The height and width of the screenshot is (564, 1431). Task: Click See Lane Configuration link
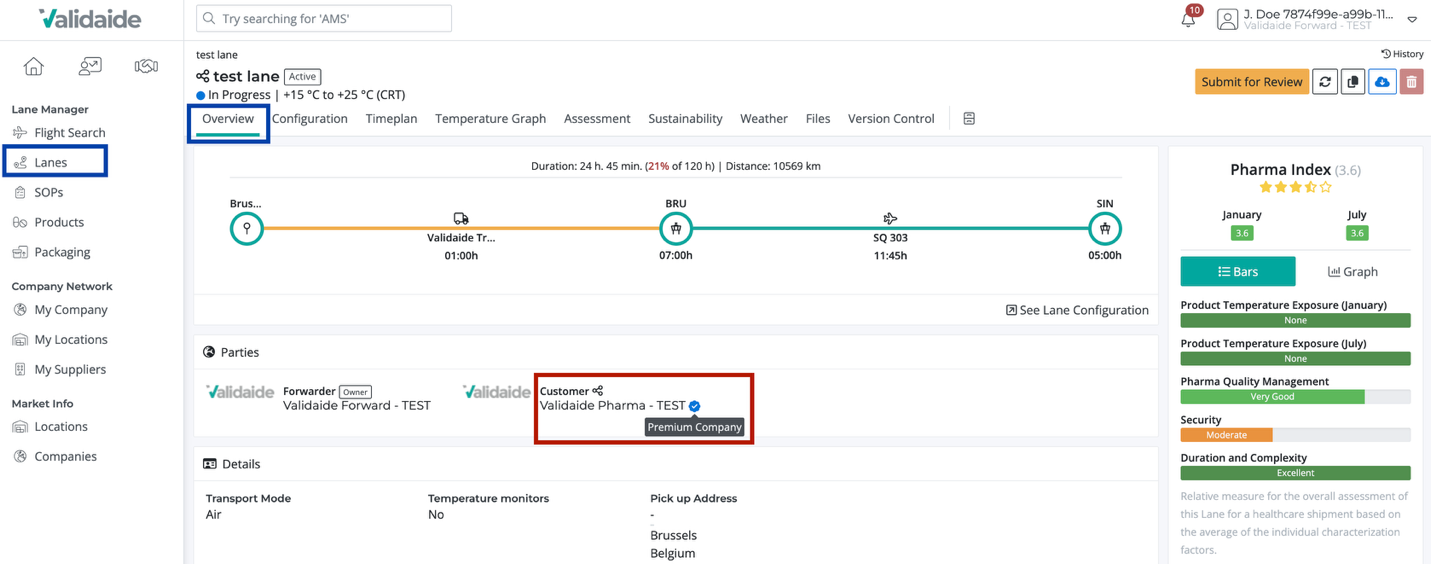(x=1077, y=310)
